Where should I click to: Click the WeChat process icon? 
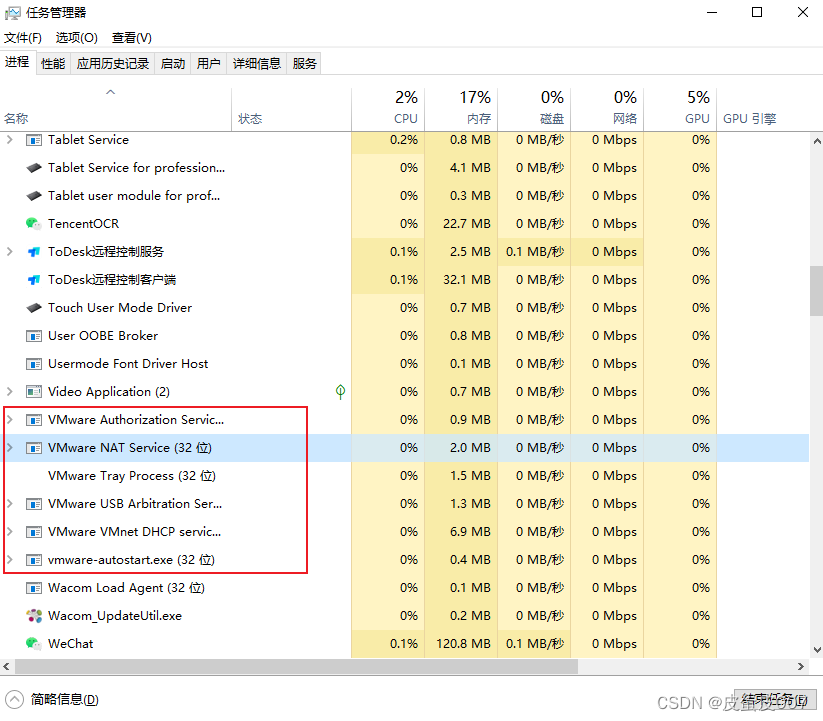click(34, 643)
